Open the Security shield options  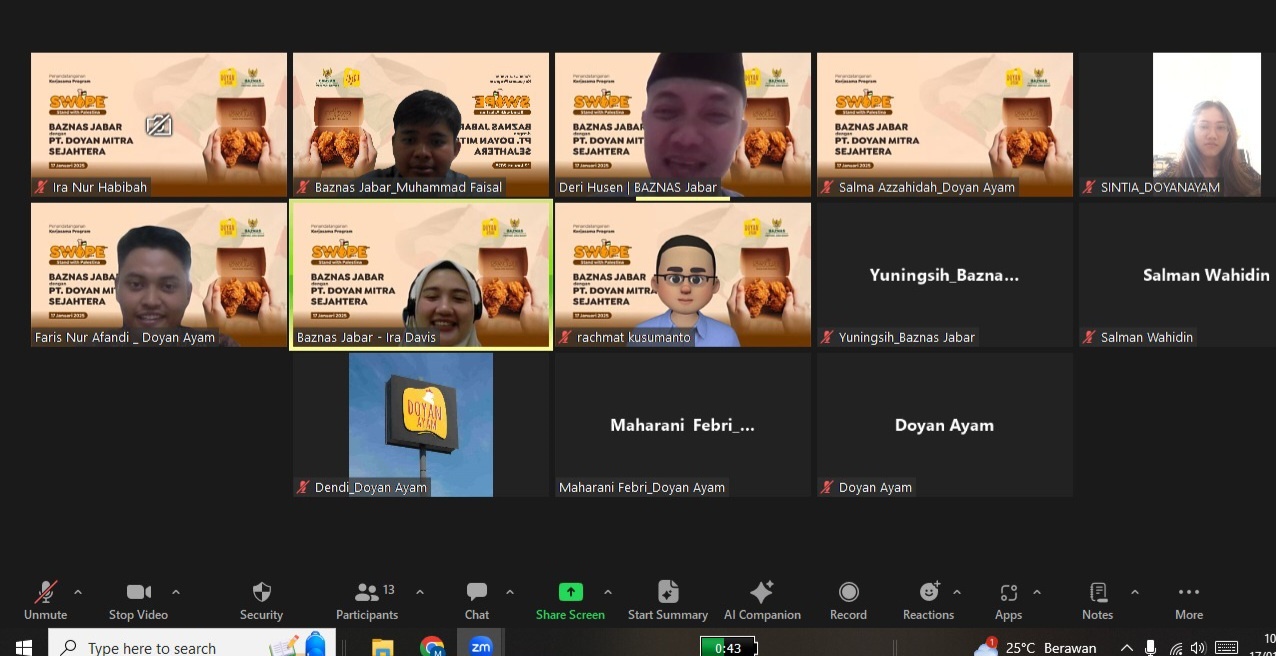pos(262,600)
